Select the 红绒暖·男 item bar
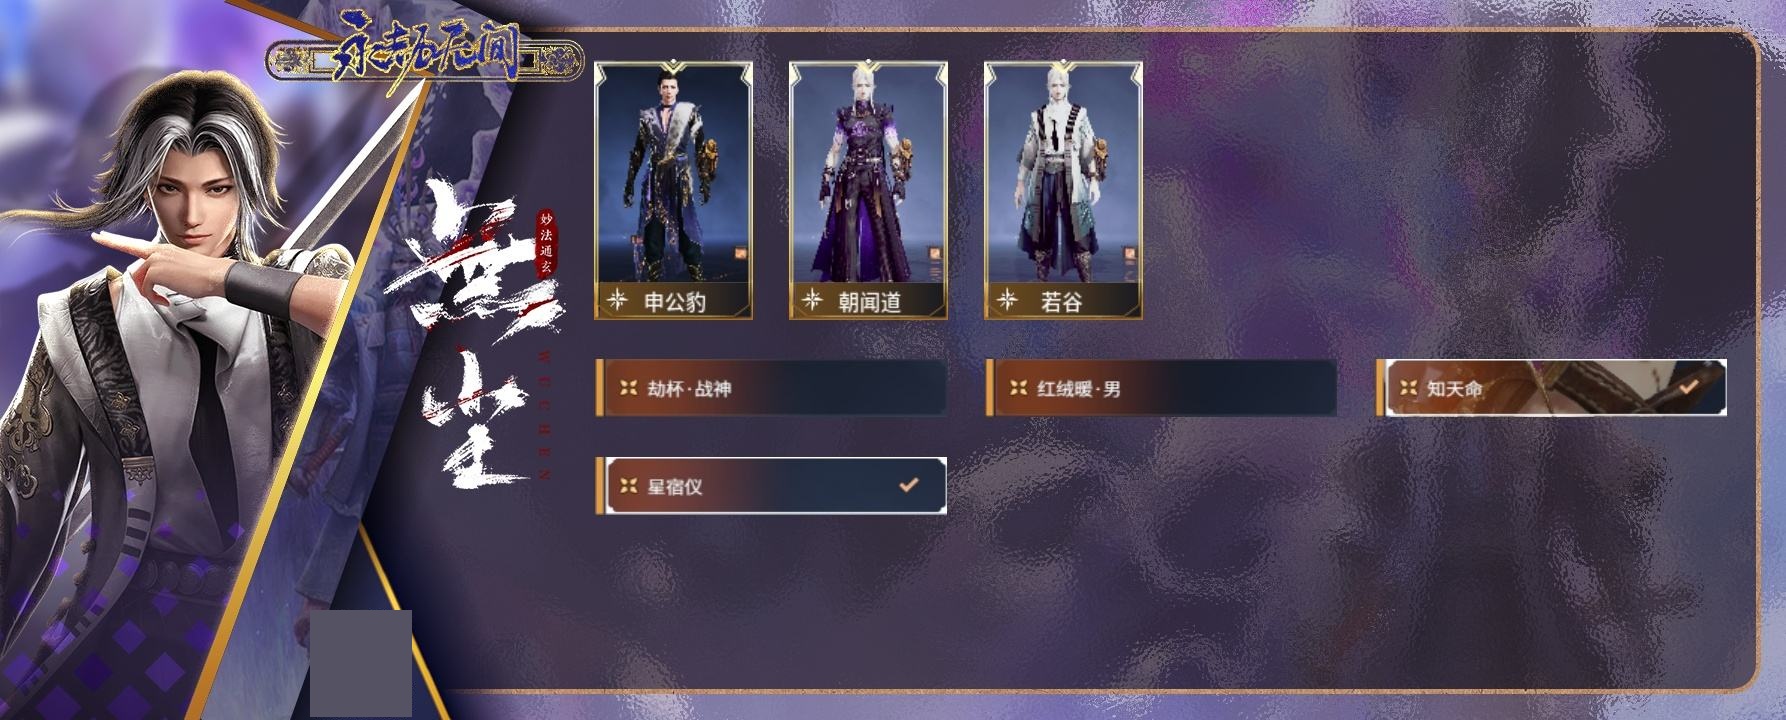The height and width of the screenshot is (720, 1786). point(1161,388)
